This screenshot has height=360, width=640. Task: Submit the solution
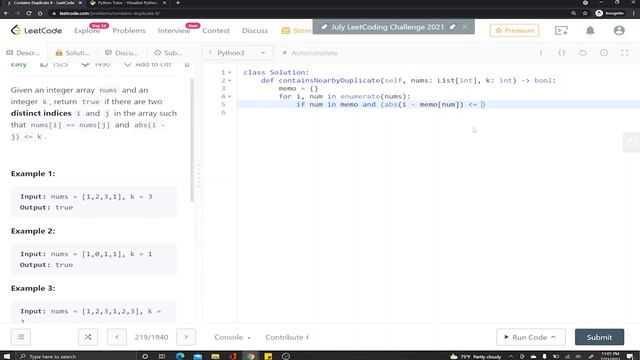point(599,337)
